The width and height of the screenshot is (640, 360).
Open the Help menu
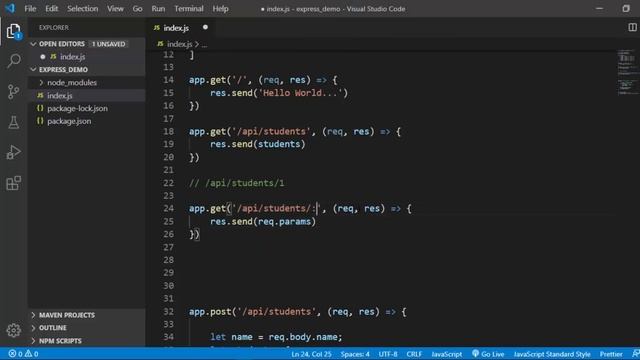(x=220, y=9)
